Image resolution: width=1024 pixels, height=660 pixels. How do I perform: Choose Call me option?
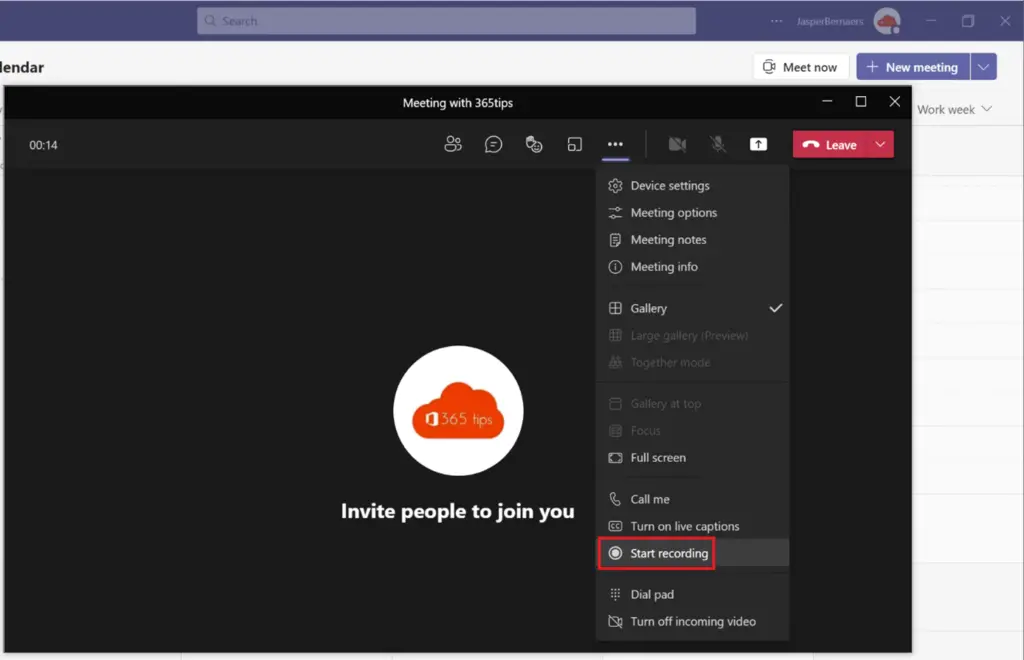click(692, 499)
